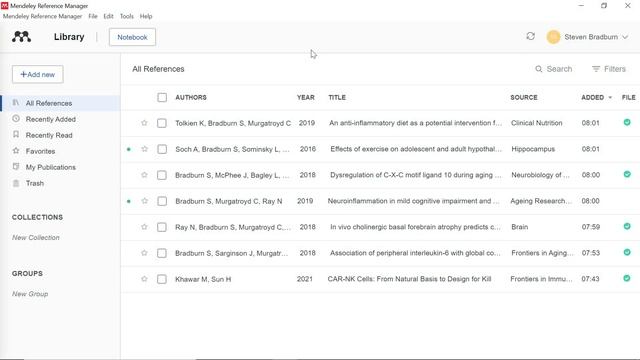Click the Add new button
The image size is (640, 360).
(38, 74)
